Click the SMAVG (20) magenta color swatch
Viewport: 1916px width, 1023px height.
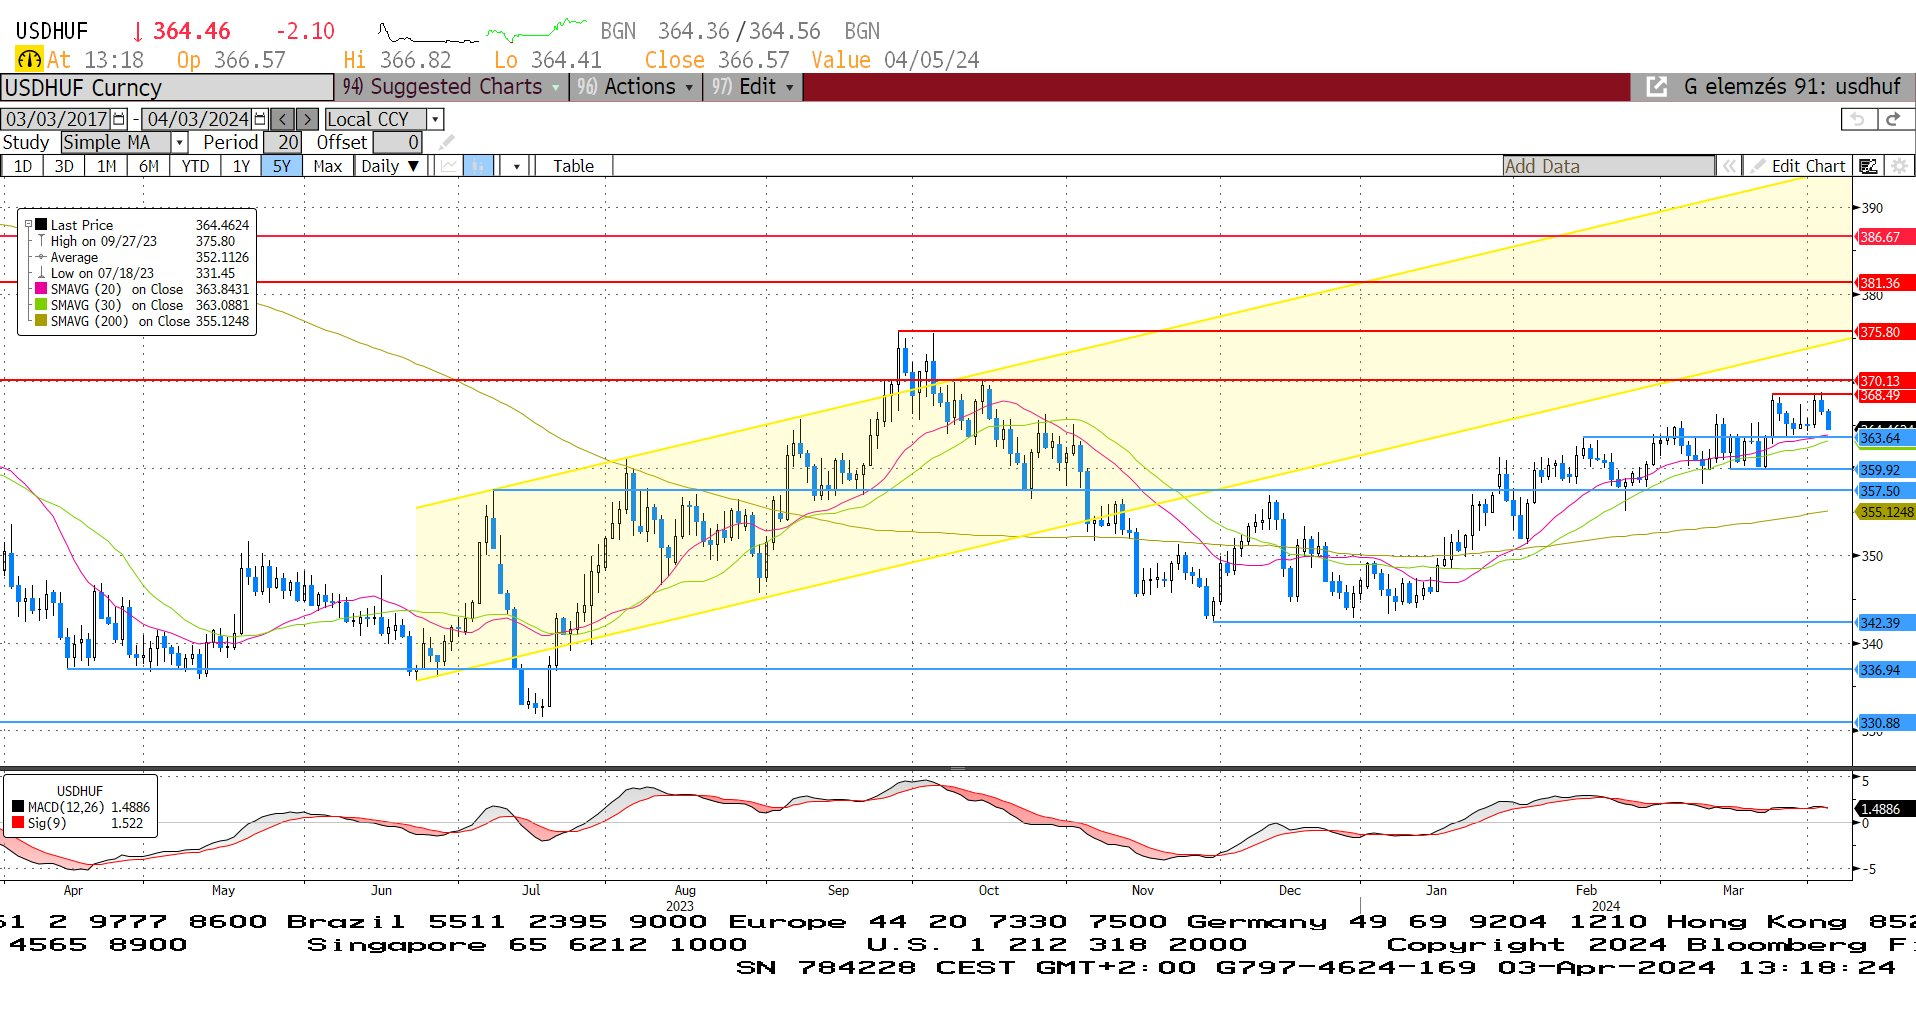click(x=41, y=289)
